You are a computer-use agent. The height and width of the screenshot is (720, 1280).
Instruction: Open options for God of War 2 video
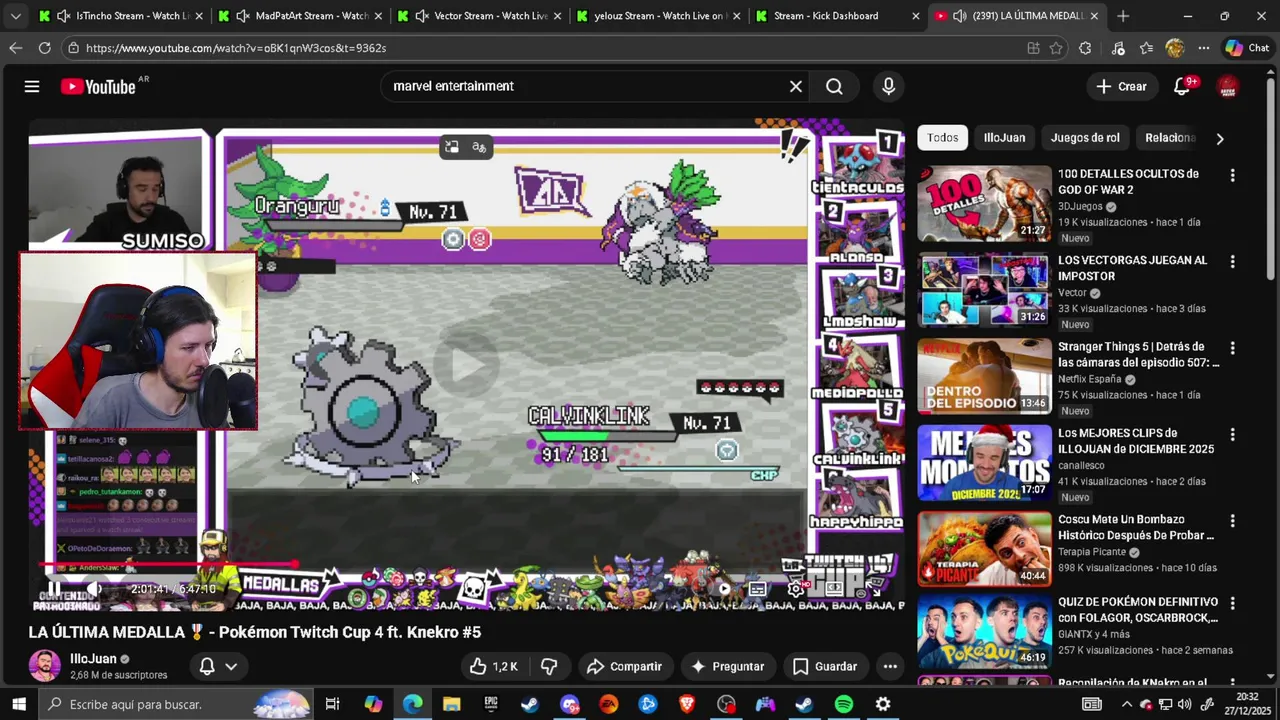tap(1232, 176)
